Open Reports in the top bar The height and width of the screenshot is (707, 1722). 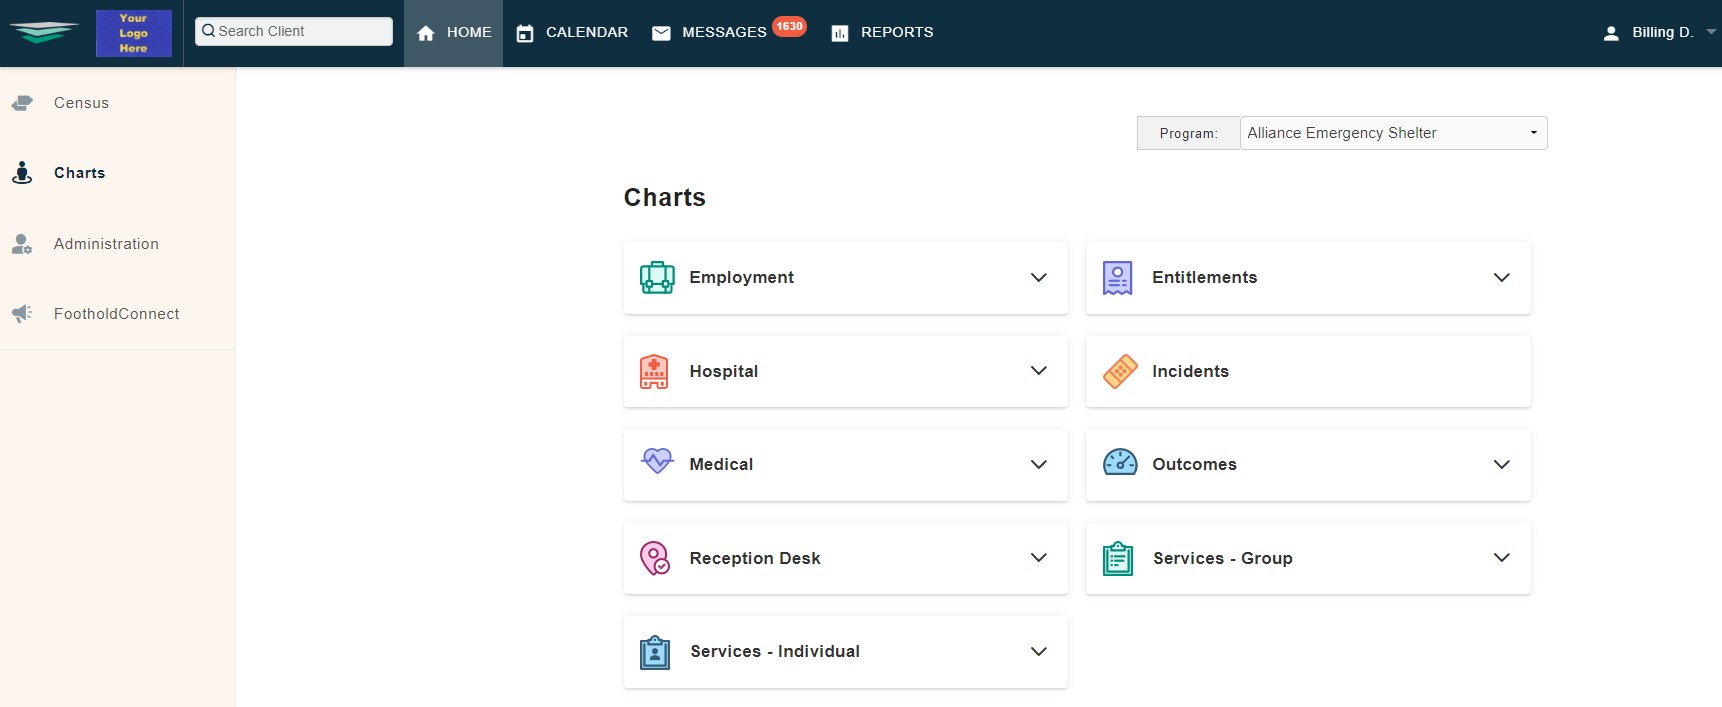[882, 33]
